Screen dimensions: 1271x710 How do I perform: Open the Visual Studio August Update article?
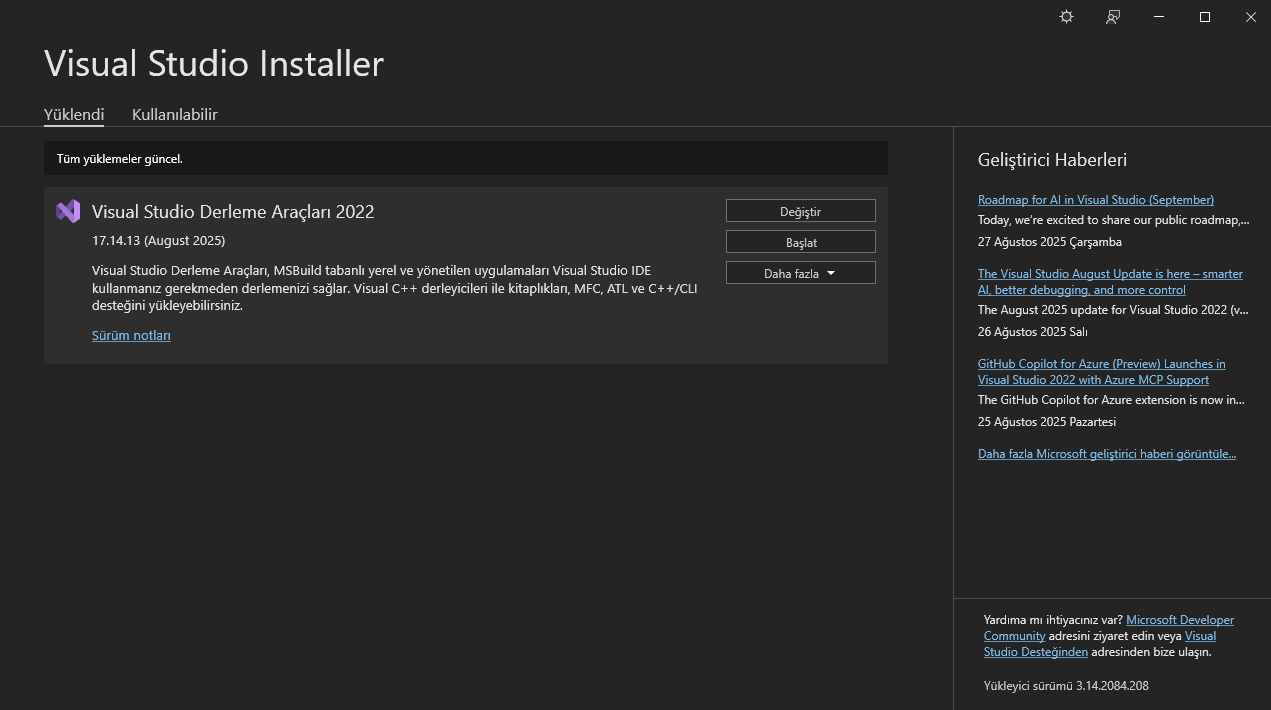tap(1110, 282)
